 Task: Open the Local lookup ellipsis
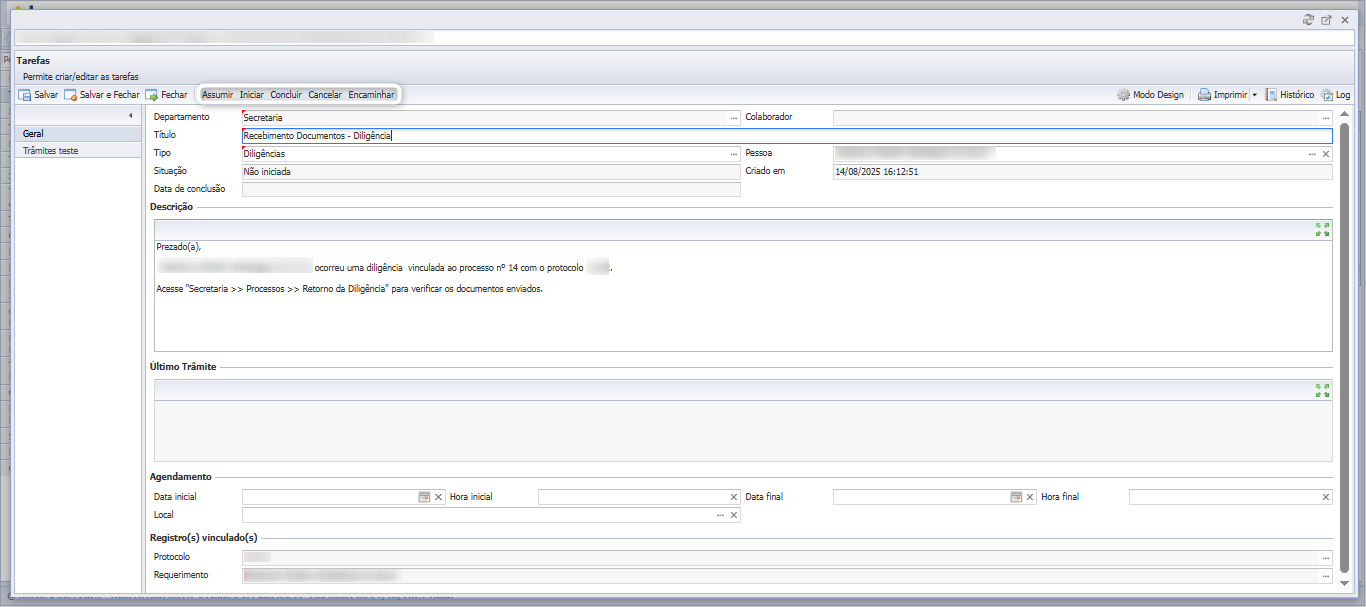[x=720, y=515]
